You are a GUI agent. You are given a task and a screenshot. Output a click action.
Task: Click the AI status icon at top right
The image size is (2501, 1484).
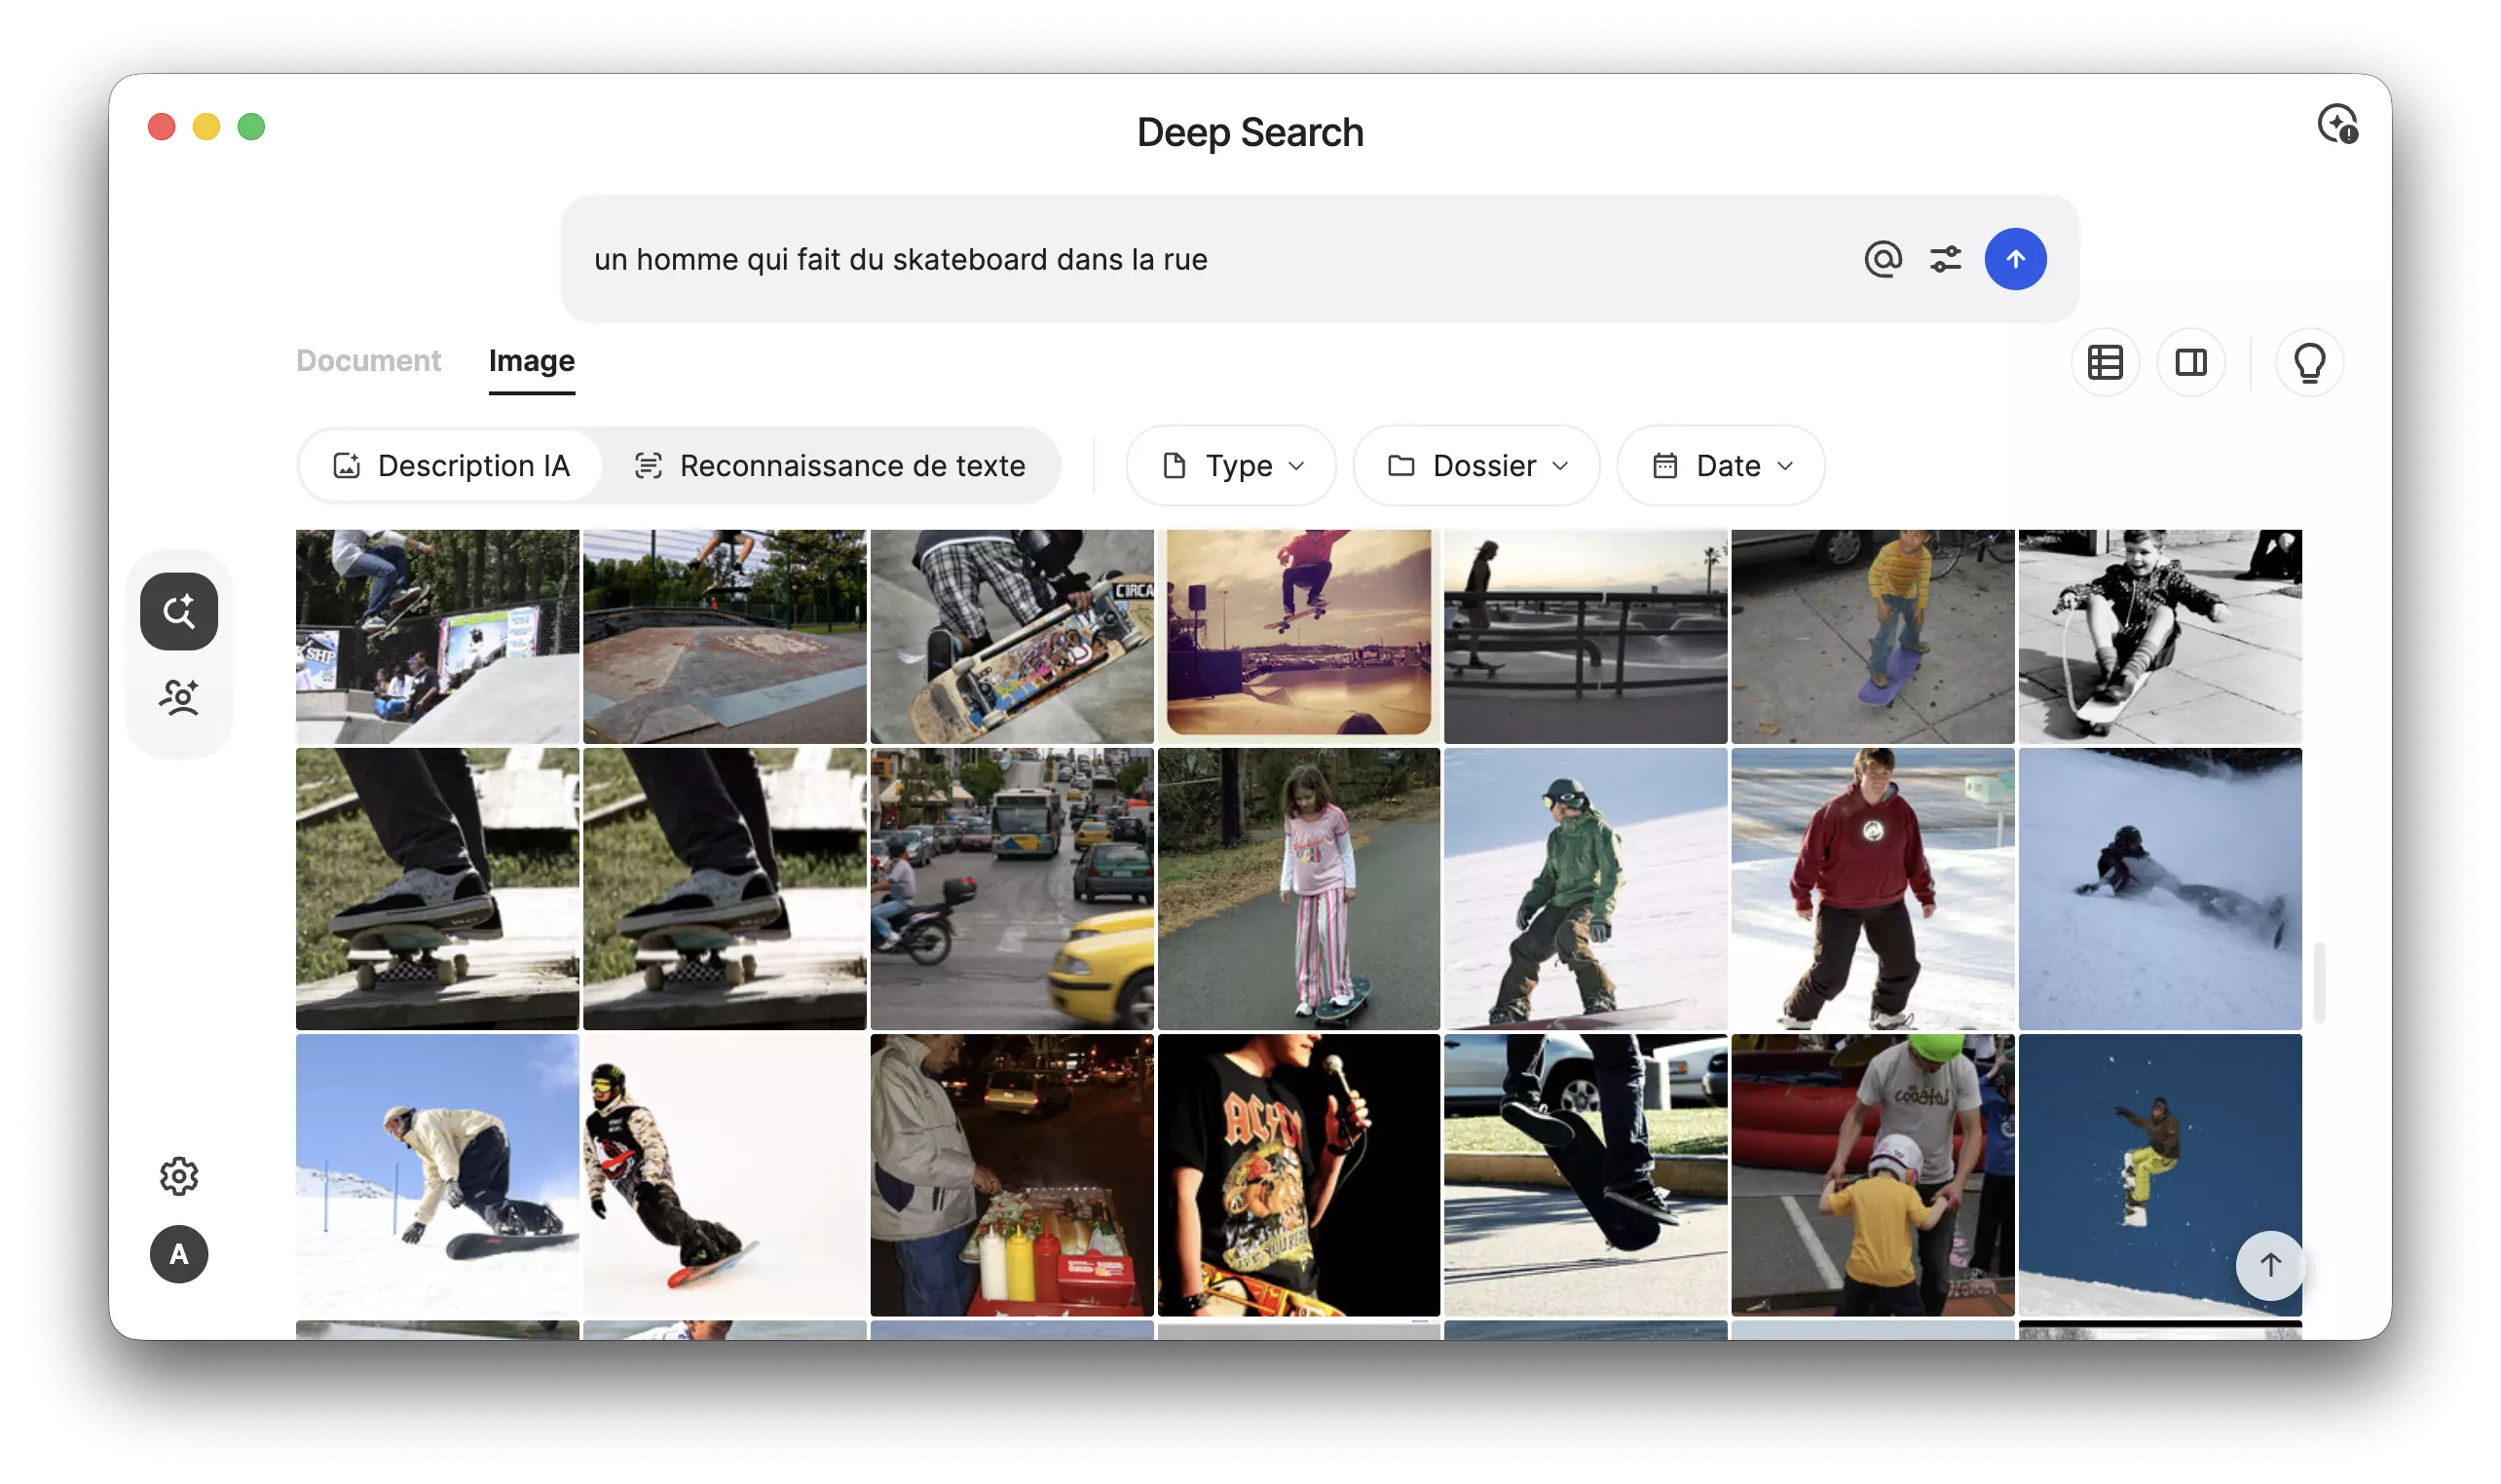[x=2337, y=125]
